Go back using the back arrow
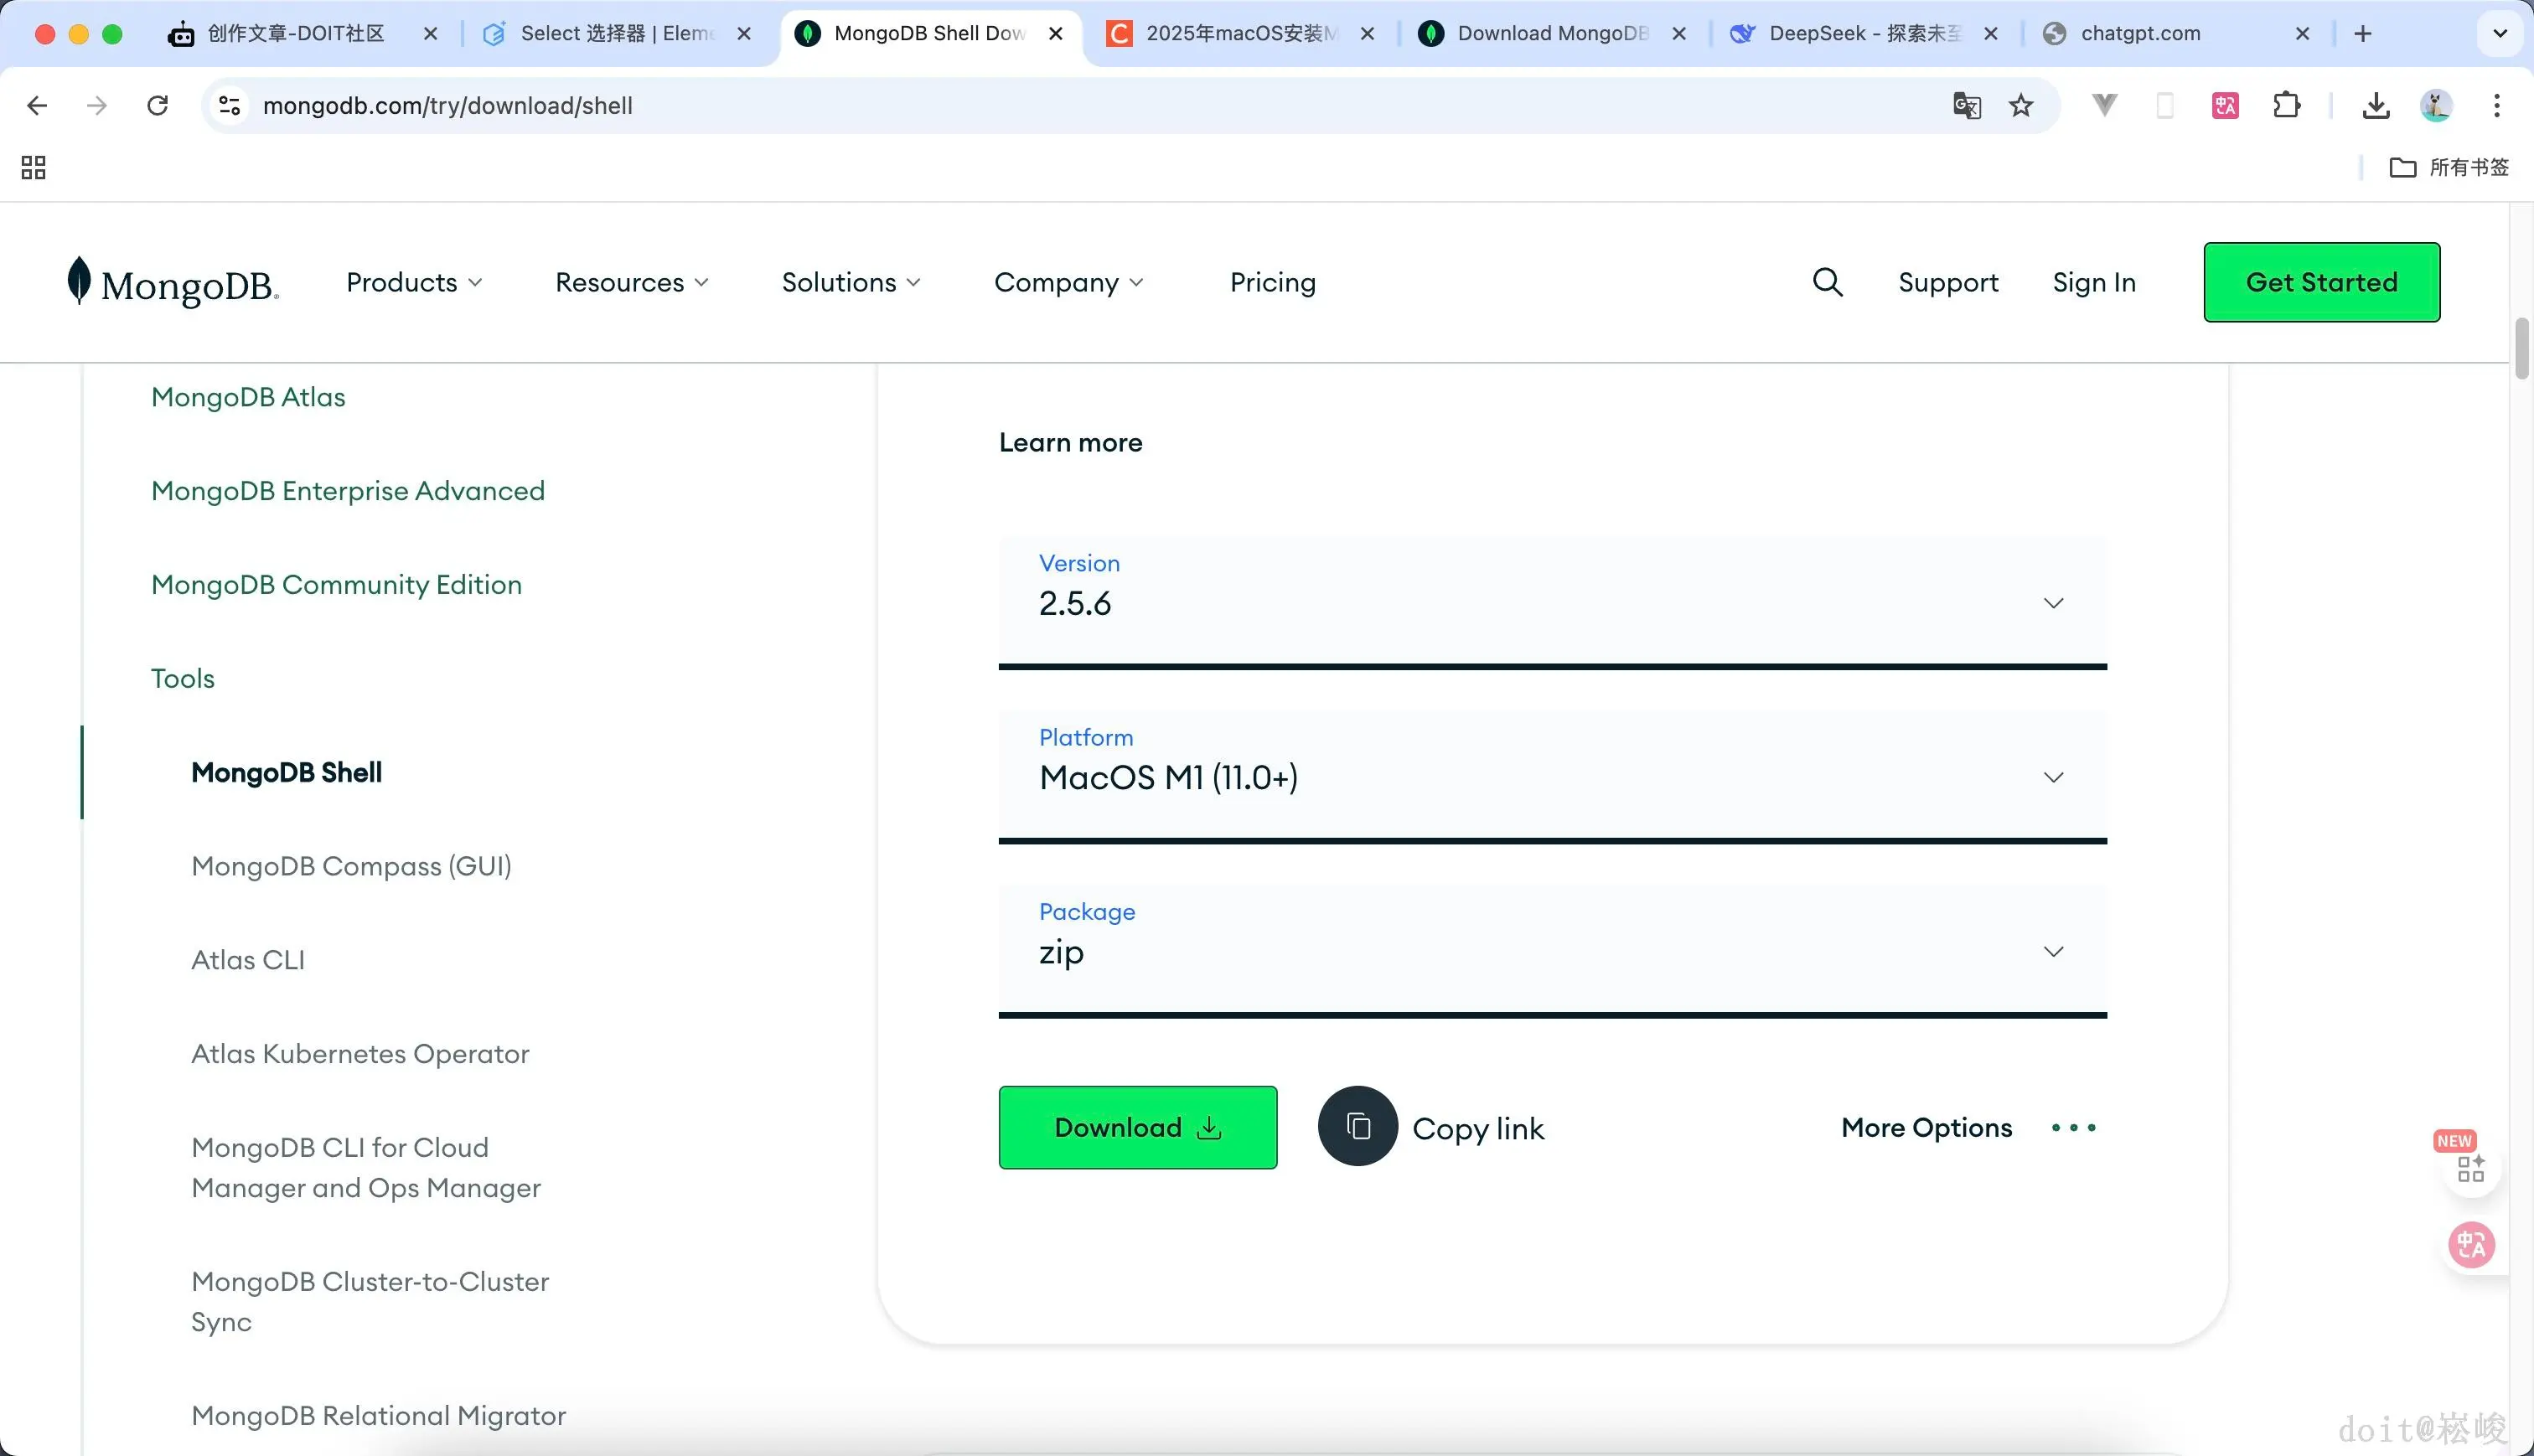The width and height of the screenshot is (2534, 1456). 37,105
